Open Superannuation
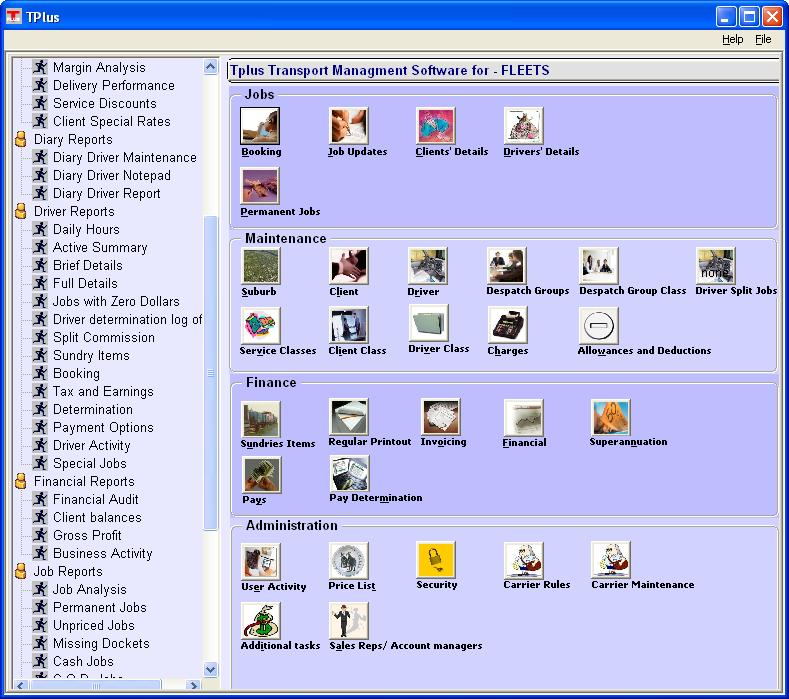789x699 pixels. pyautogui.click(x=610, y=417)
